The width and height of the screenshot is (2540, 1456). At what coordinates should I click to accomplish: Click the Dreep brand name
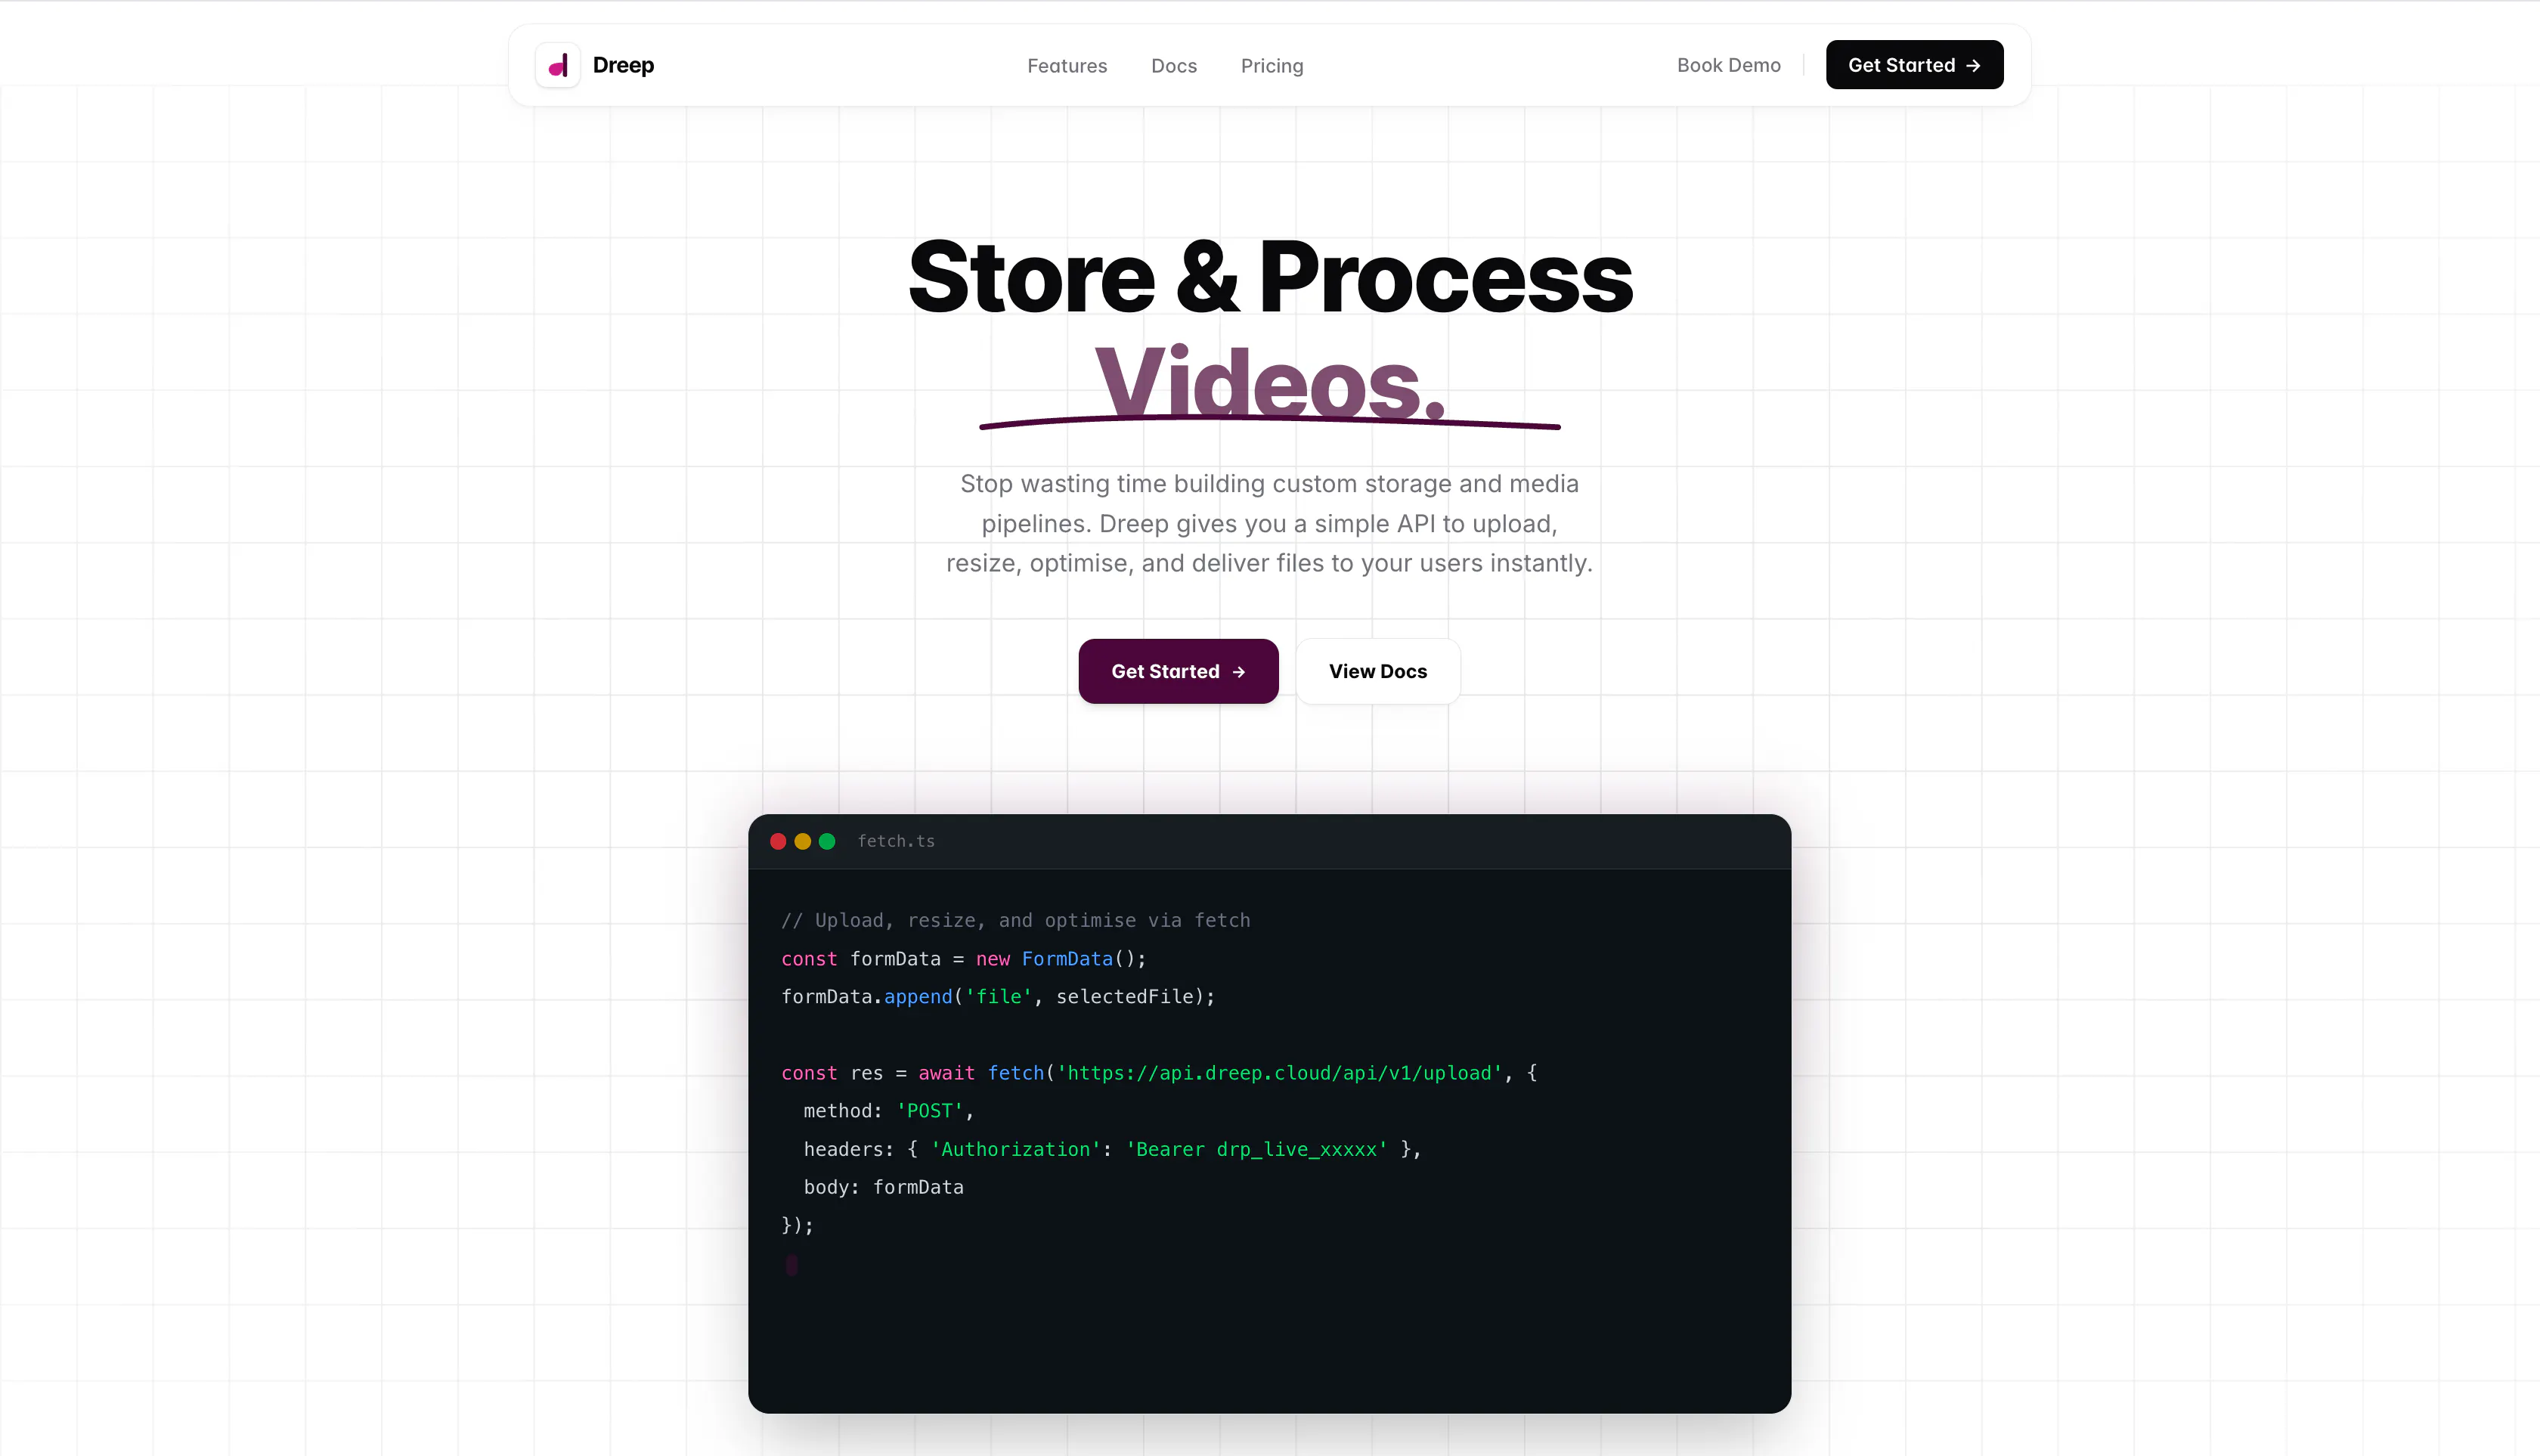click(623, 65)
